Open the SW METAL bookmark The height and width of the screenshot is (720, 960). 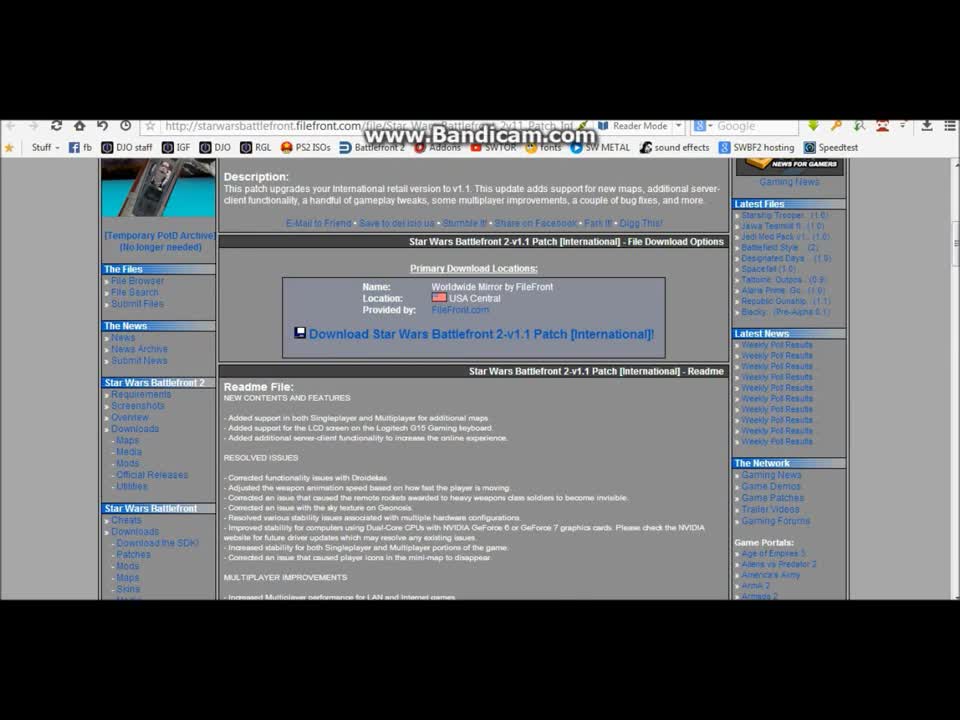603,147
